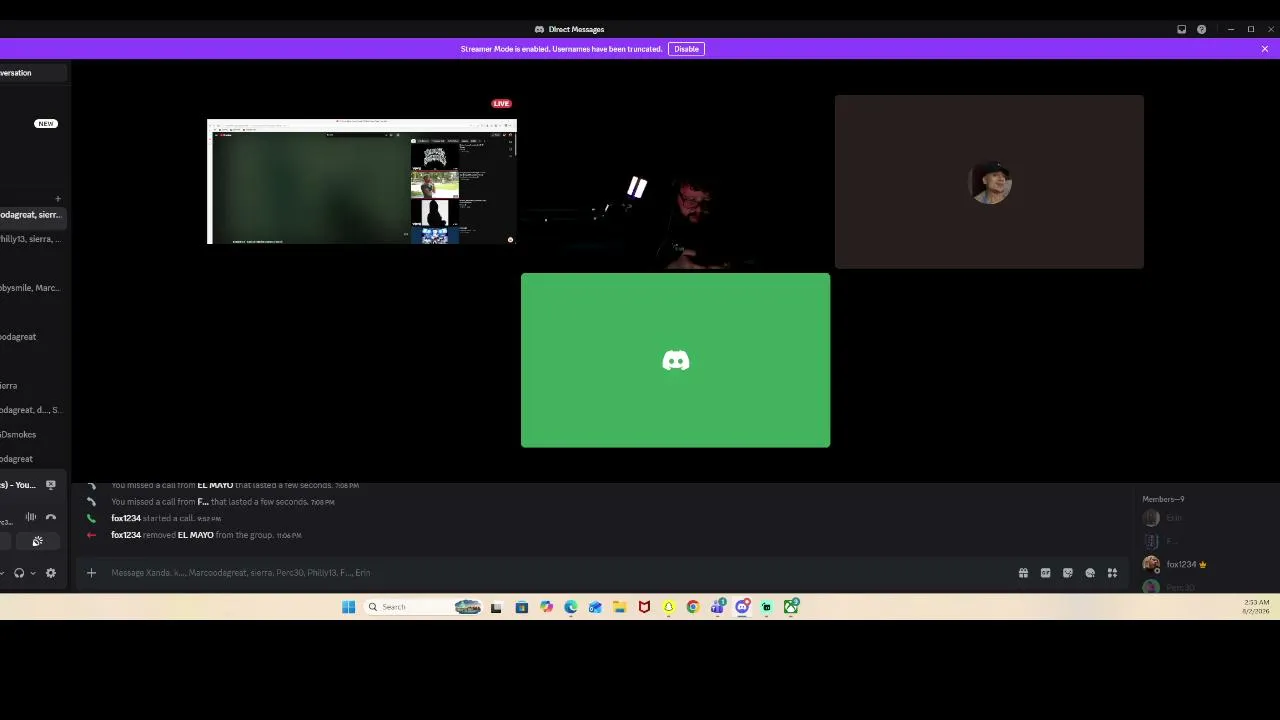
Task: Open McAfee from the taskbar
Action: [x=644, y=607]
